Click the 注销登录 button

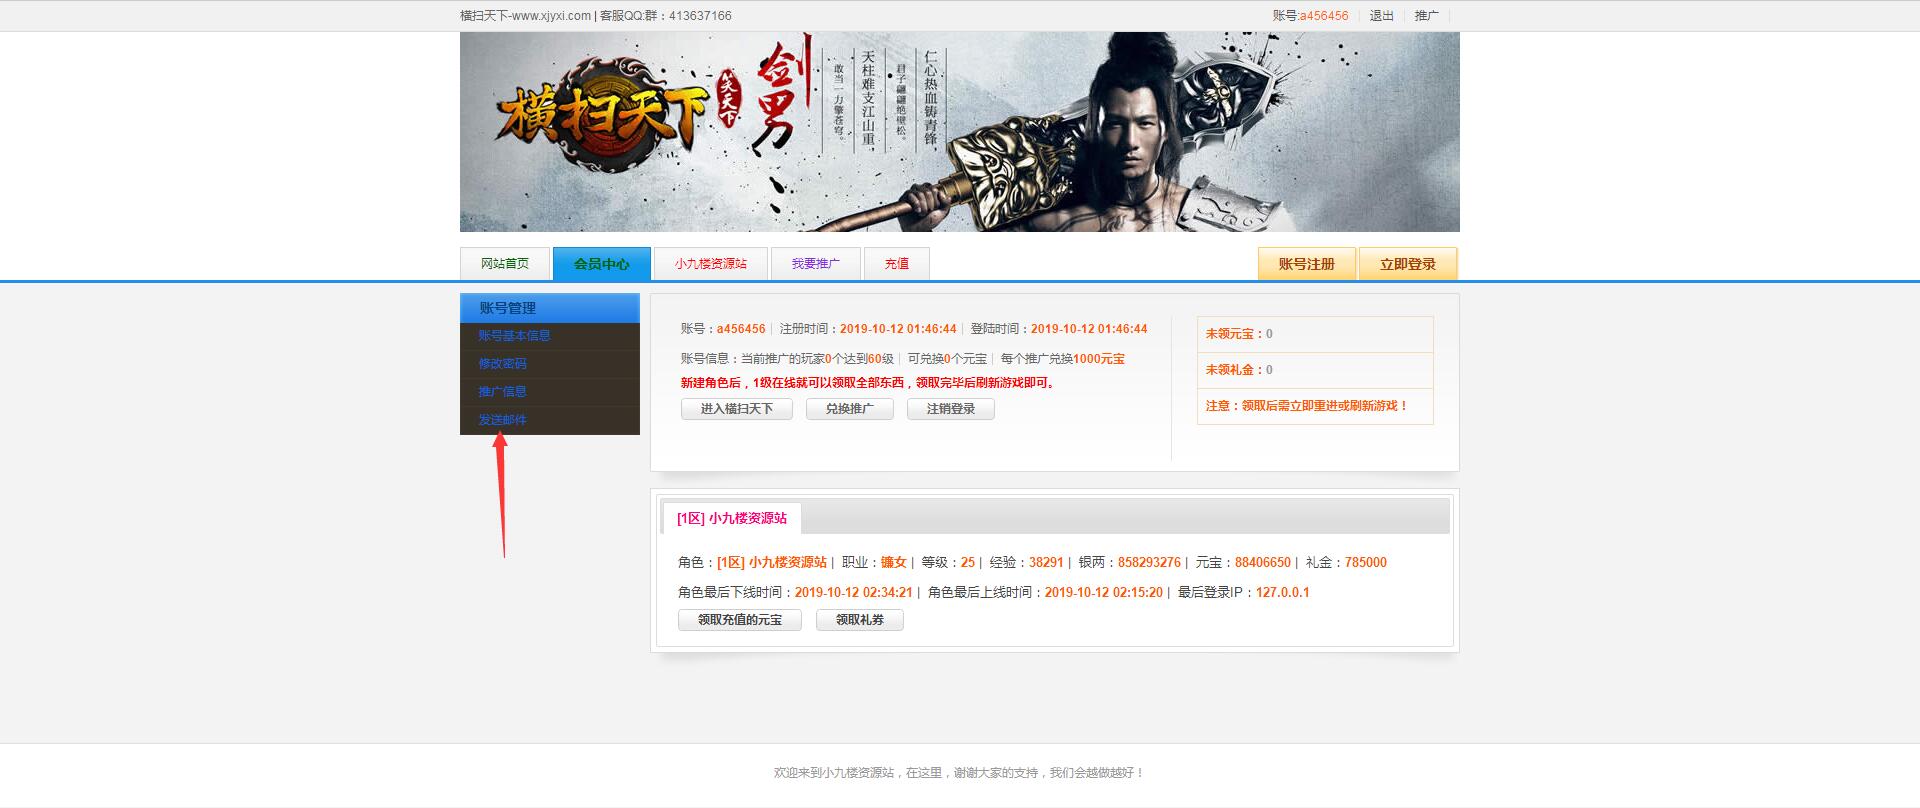(950, 409)
